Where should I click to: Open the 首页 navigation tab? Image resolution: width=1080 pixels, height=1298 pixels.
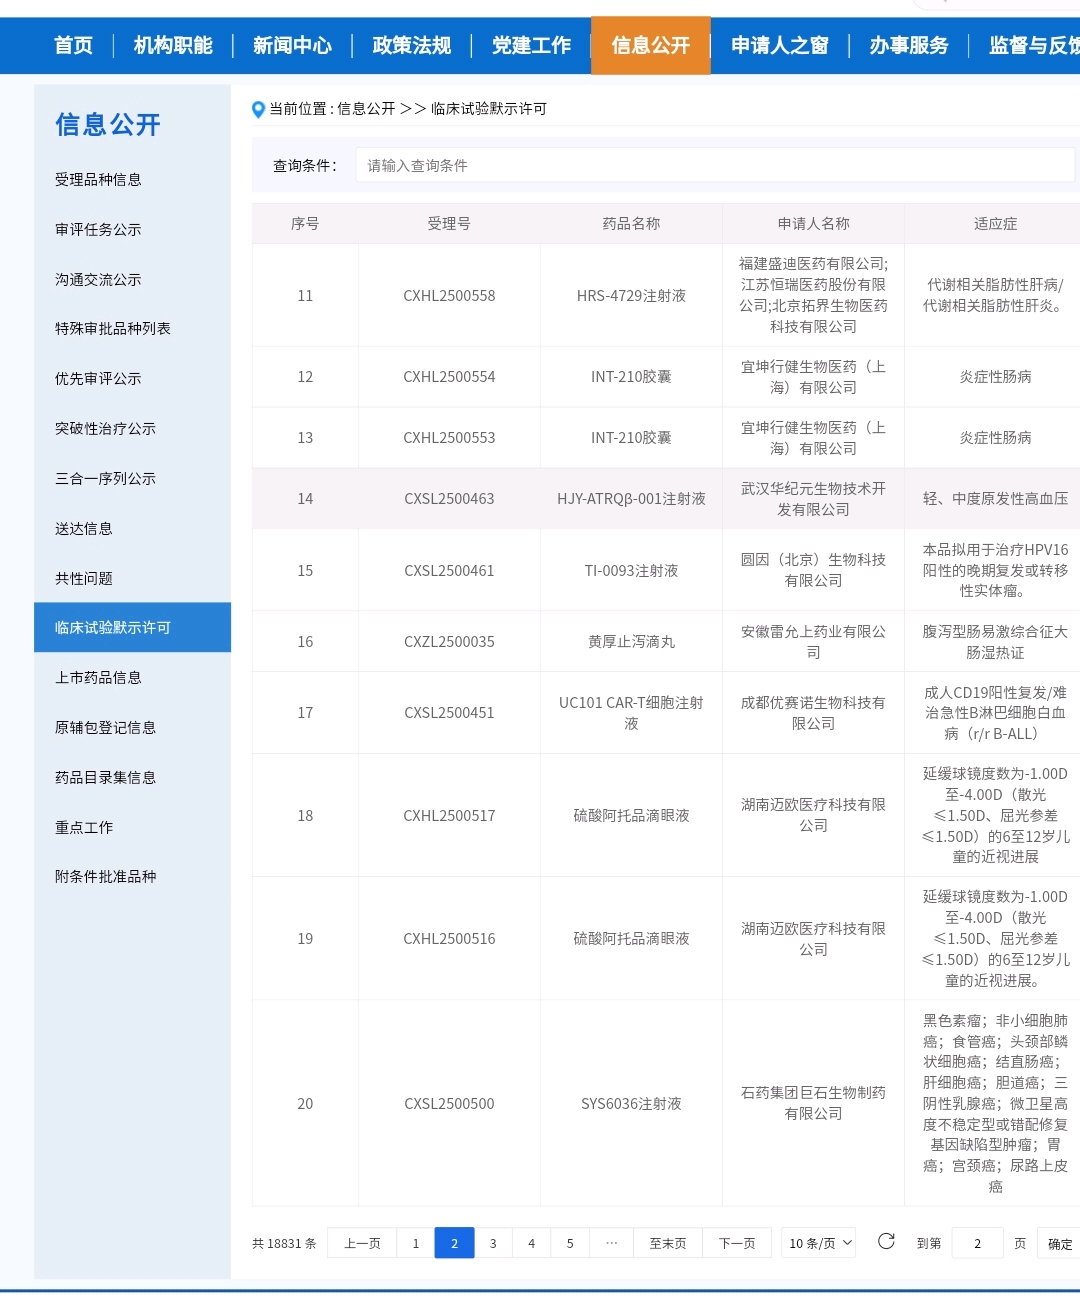(73, 45)
